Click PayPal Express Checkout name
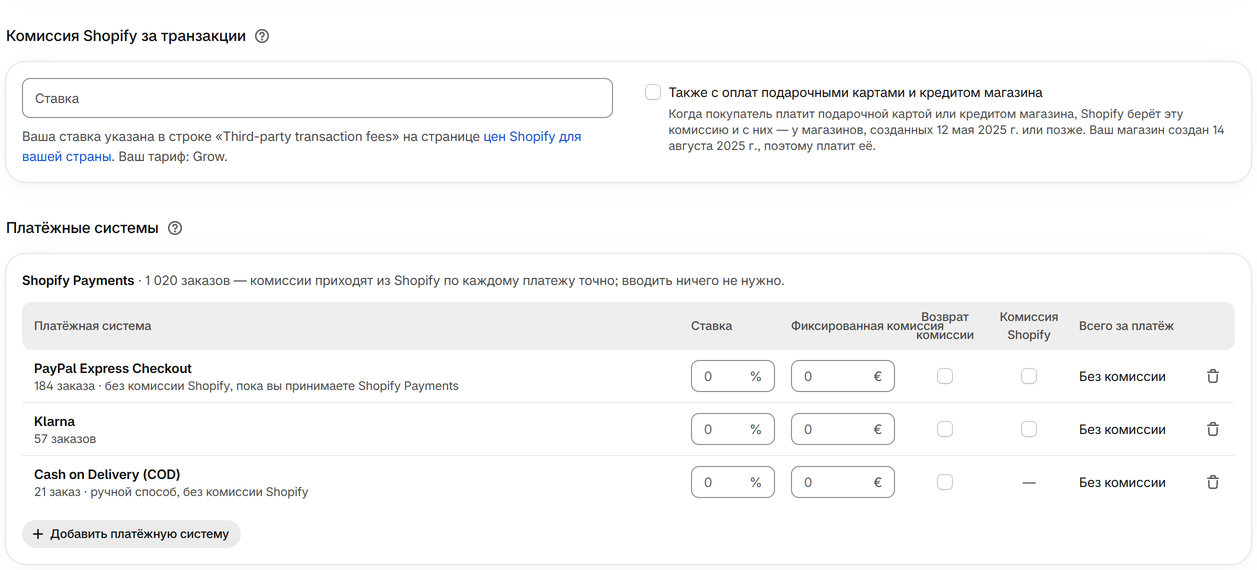The height and width of the screenshot is (570, 1257). (x=113, y=368)
